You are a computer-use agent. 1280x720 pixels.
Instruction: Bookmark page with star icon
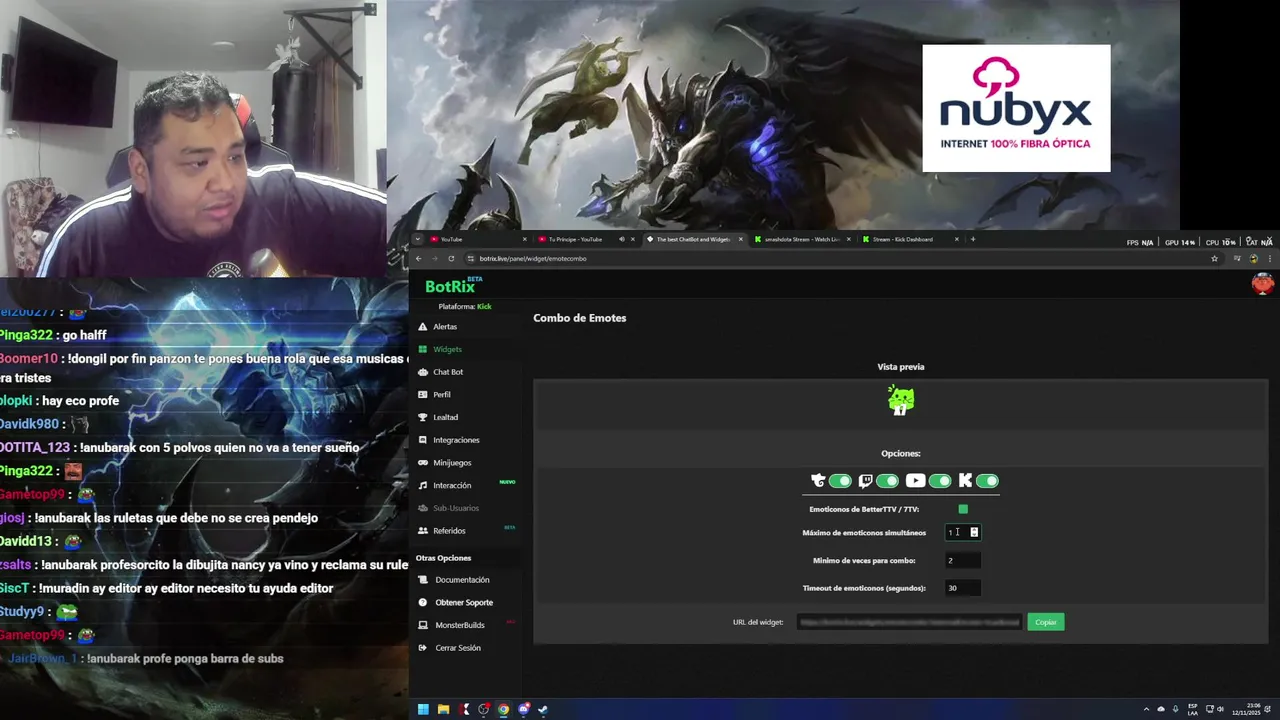coord(1215,258)
